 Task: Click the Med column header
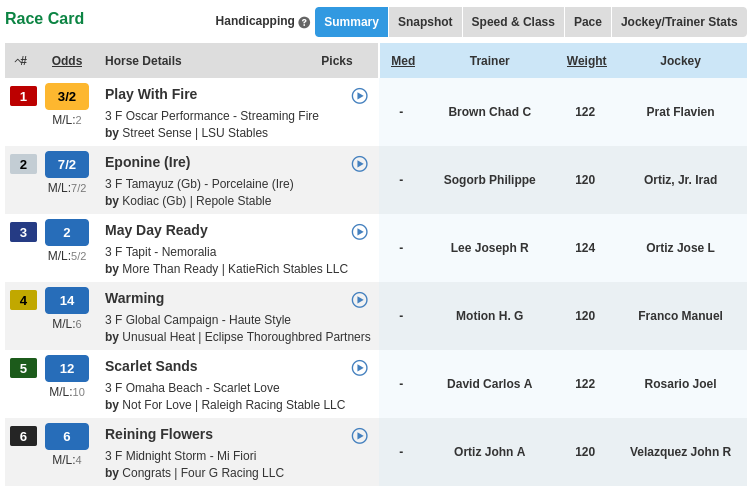(403, 61)
